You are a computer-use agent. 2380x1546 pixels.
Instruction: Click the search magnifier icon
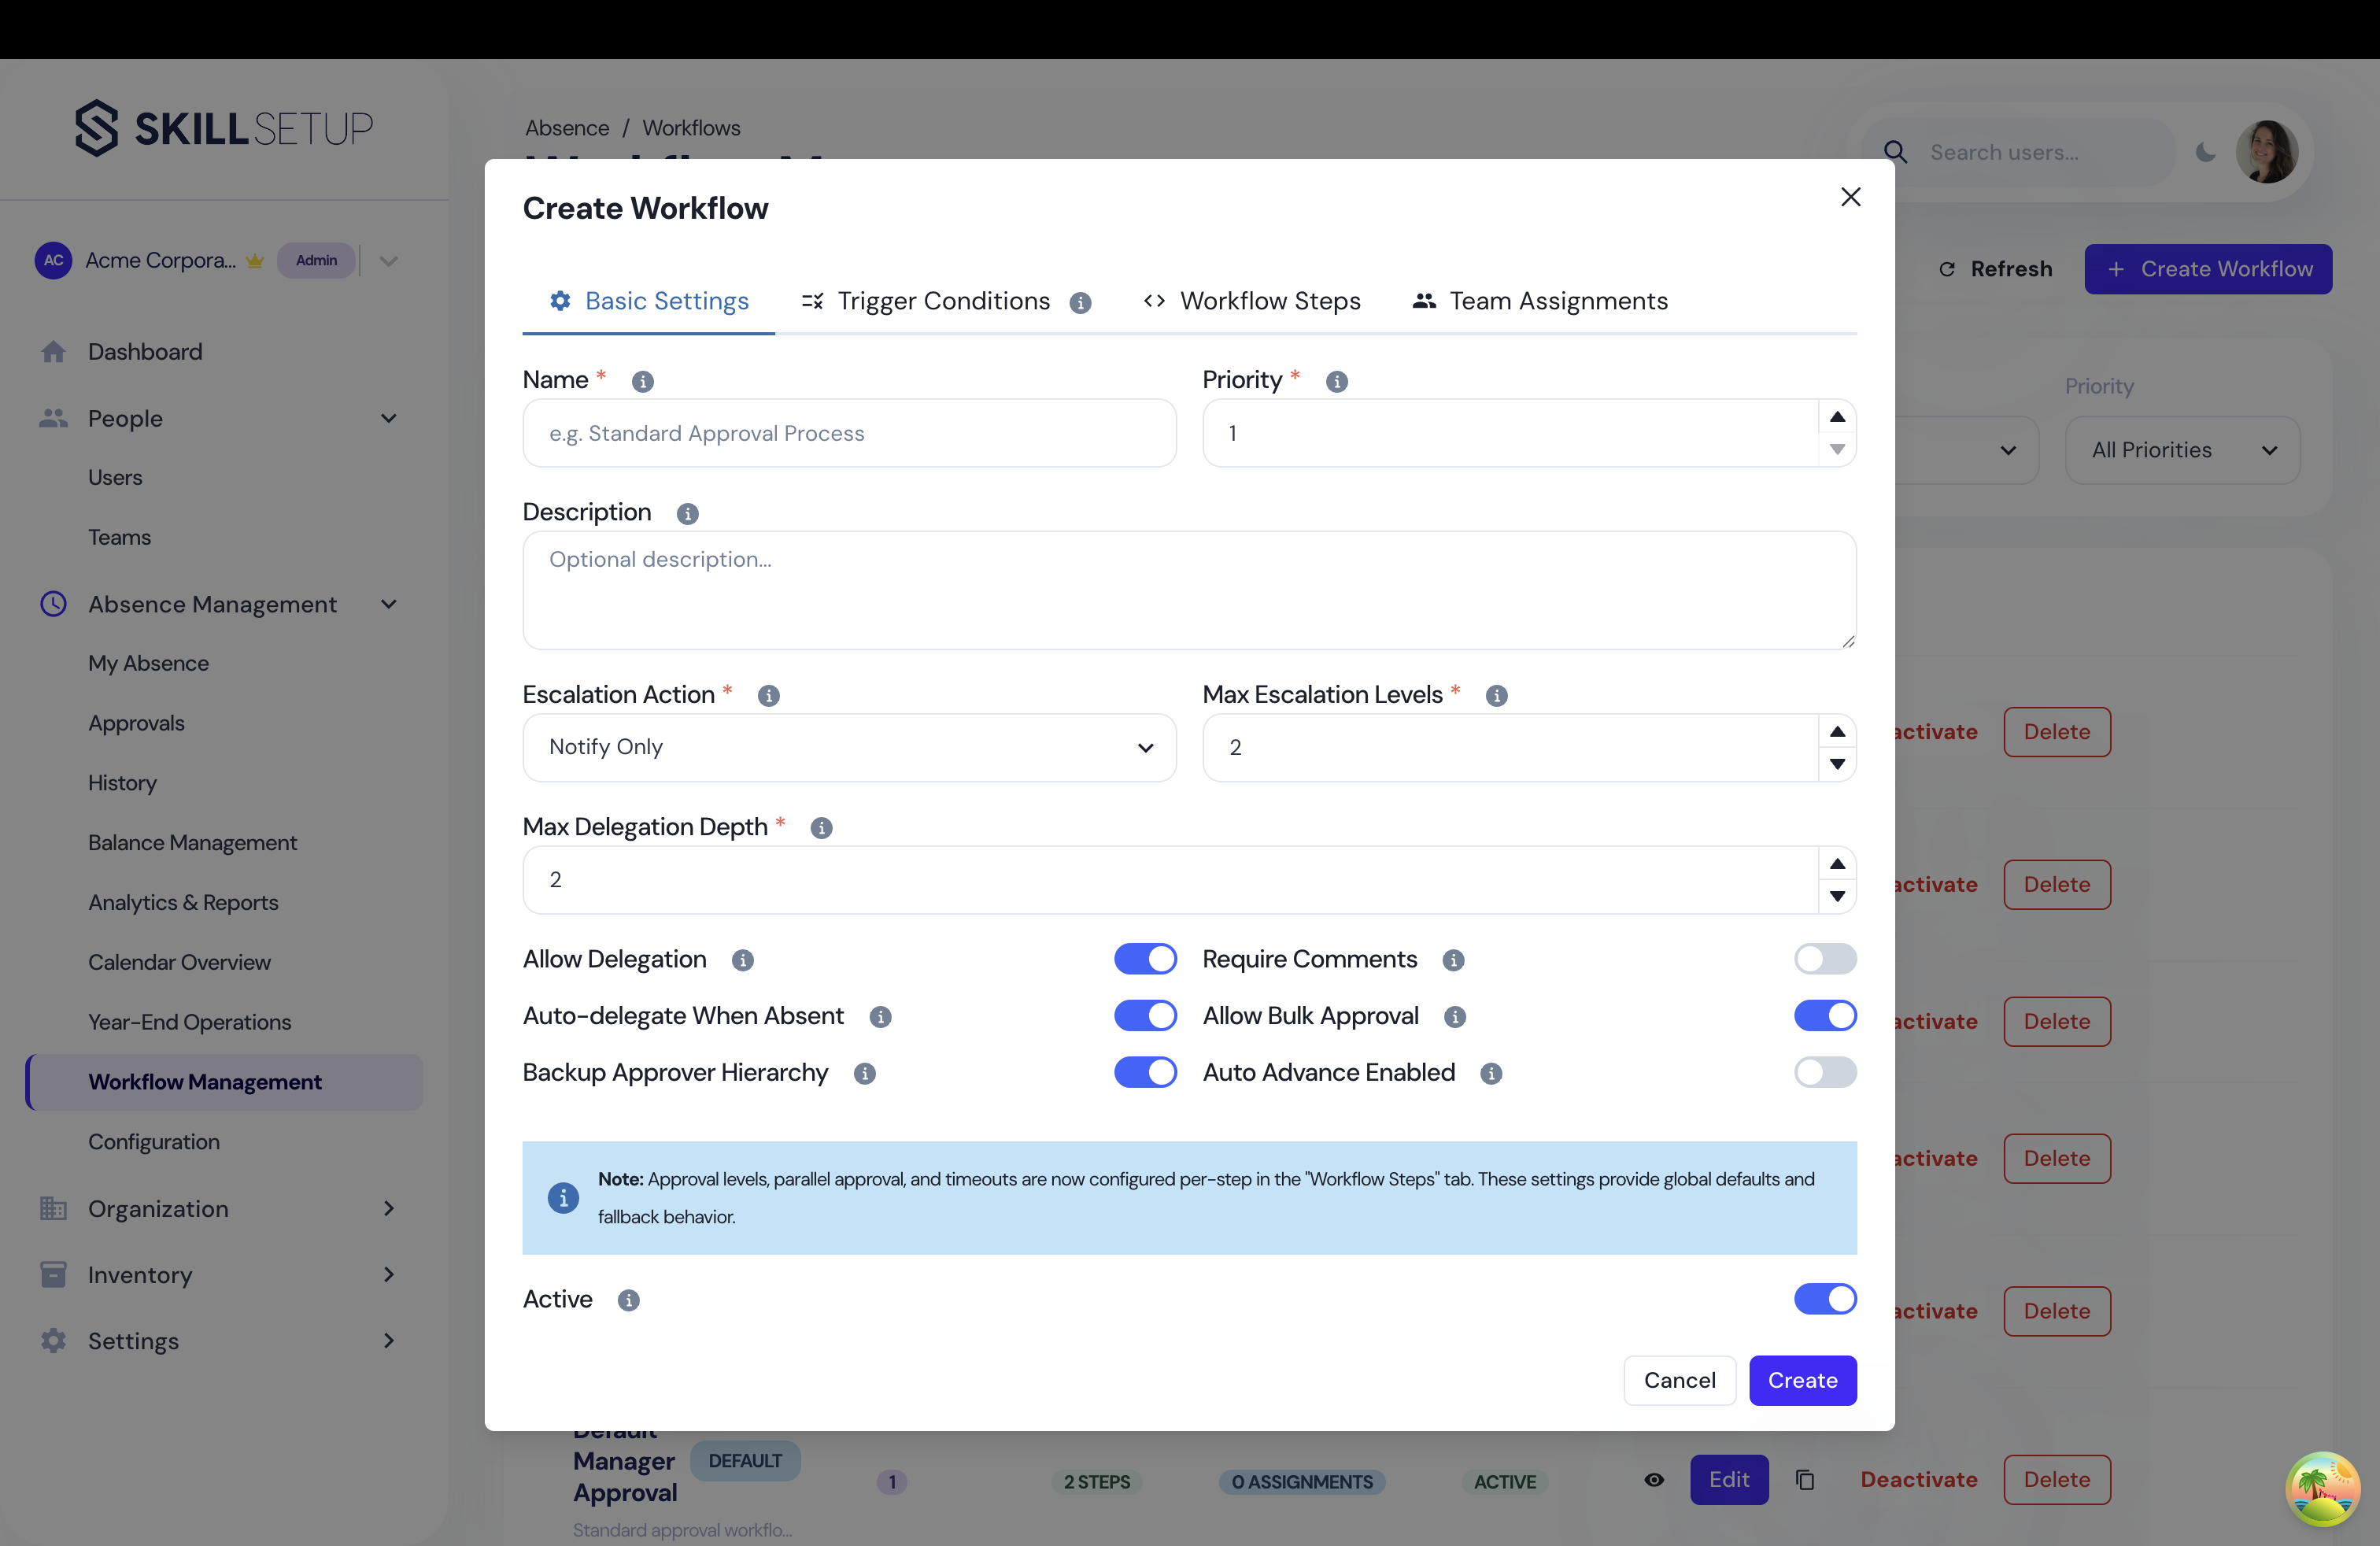(1896, 151)
